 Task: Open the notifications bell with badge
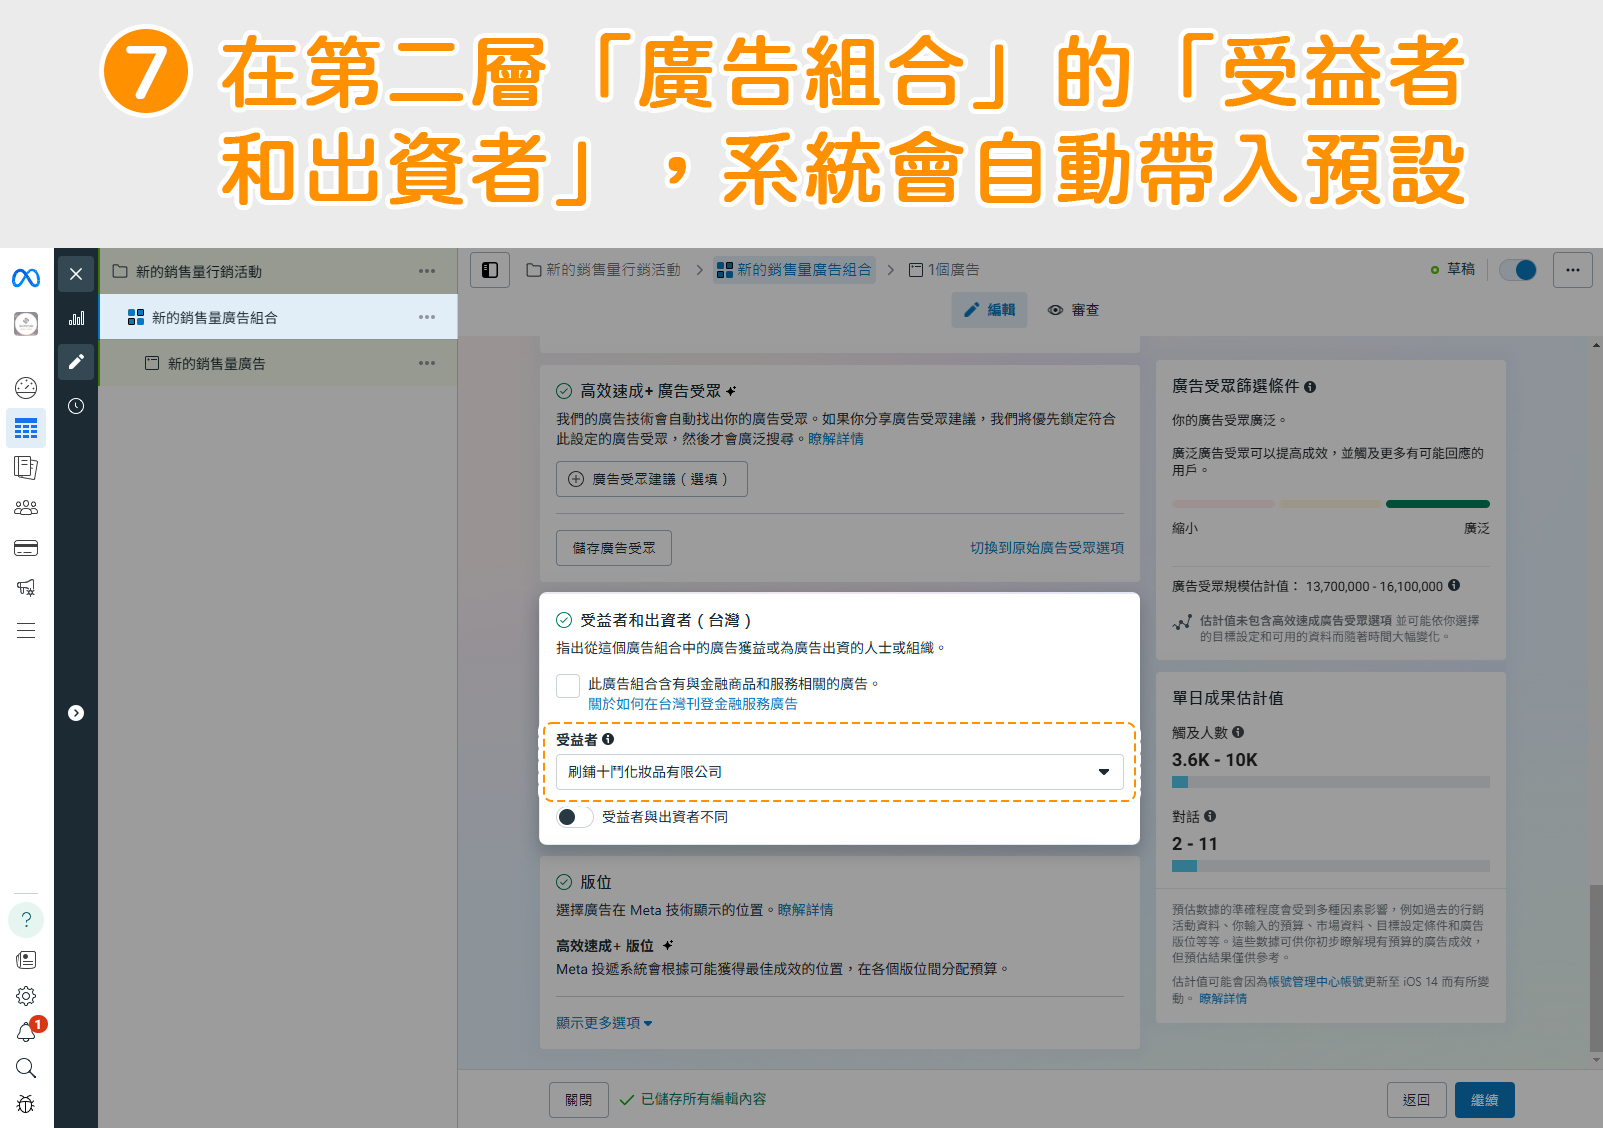(28, 1031)
